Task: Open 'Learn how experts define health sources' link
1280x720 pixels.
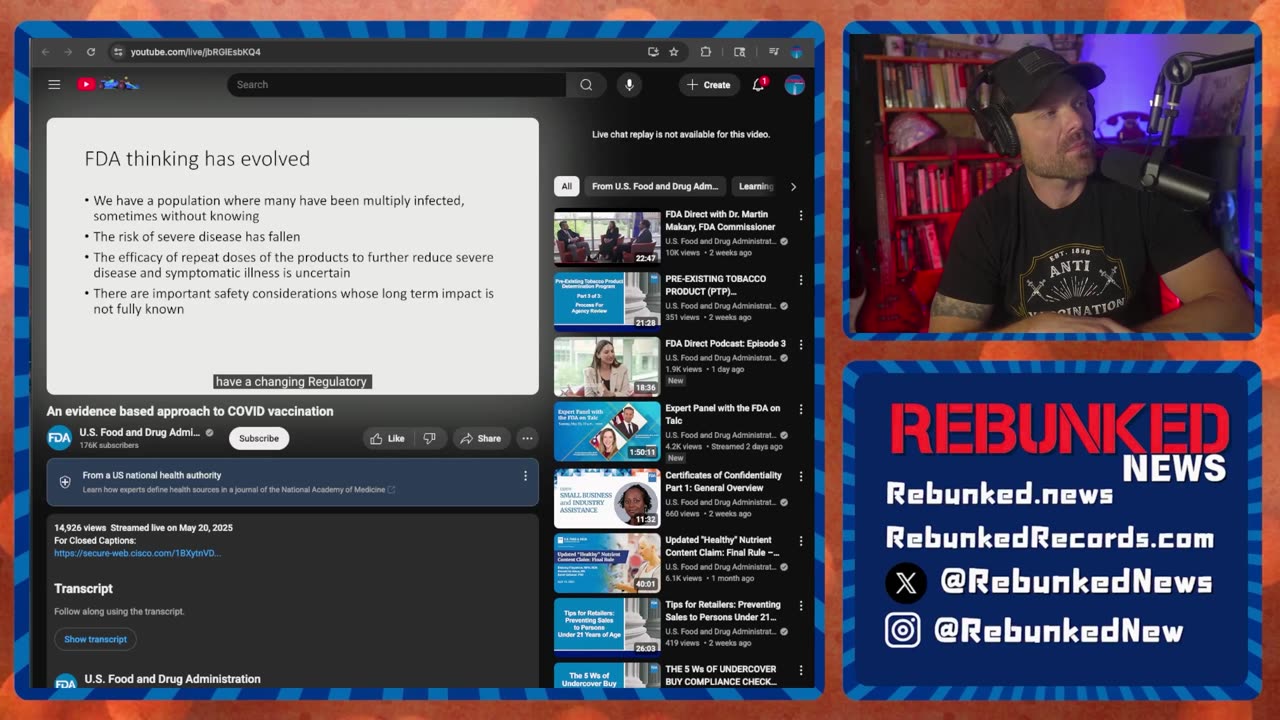Action: point(239,490)
